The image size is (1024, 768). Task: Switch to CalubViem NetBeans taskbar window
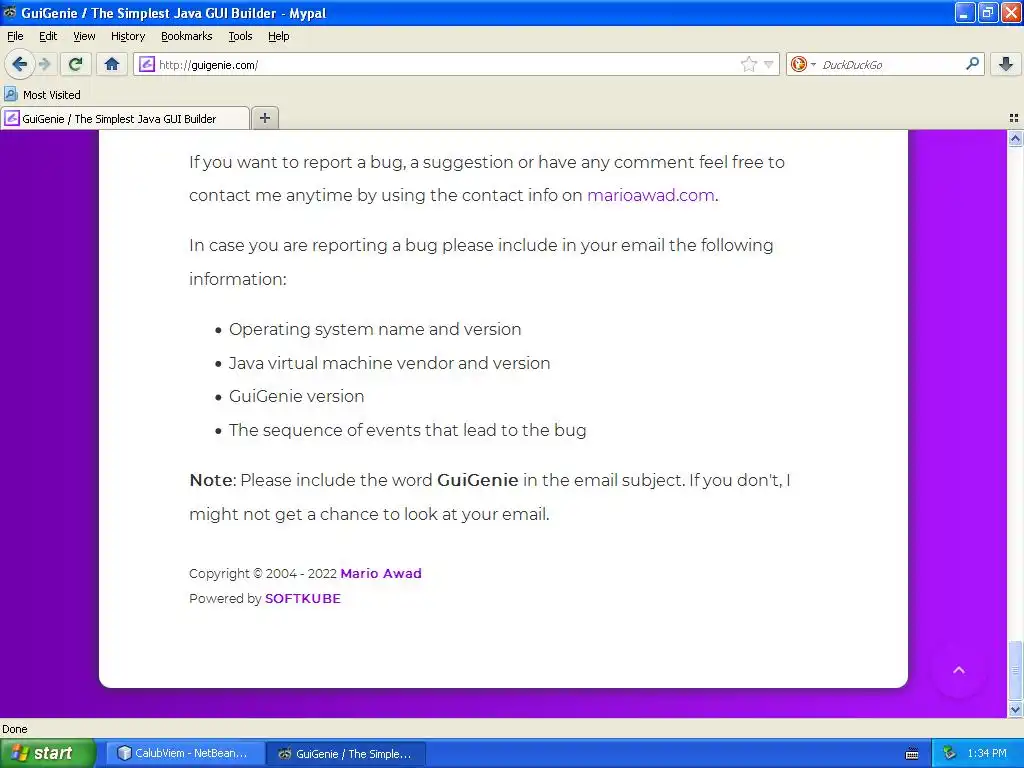[184, 753]
